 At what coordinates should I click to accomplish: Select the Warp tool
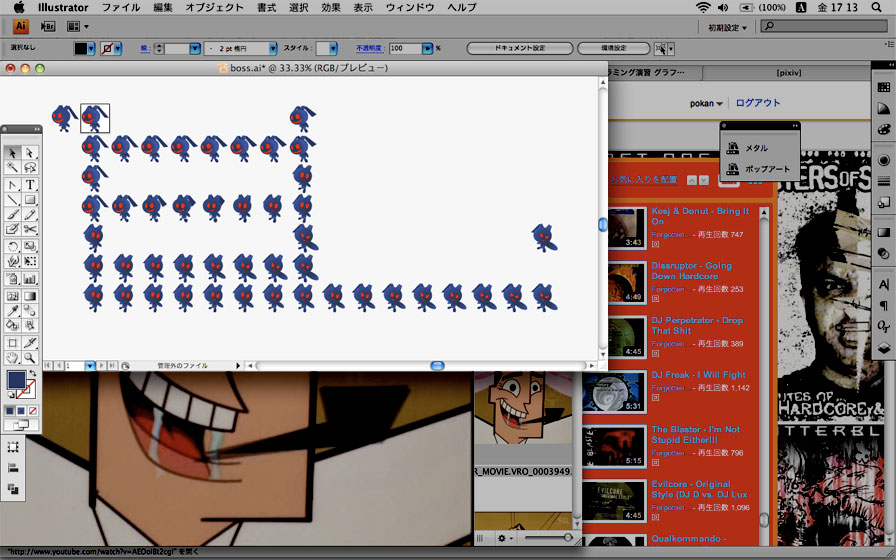click(13, 261)
